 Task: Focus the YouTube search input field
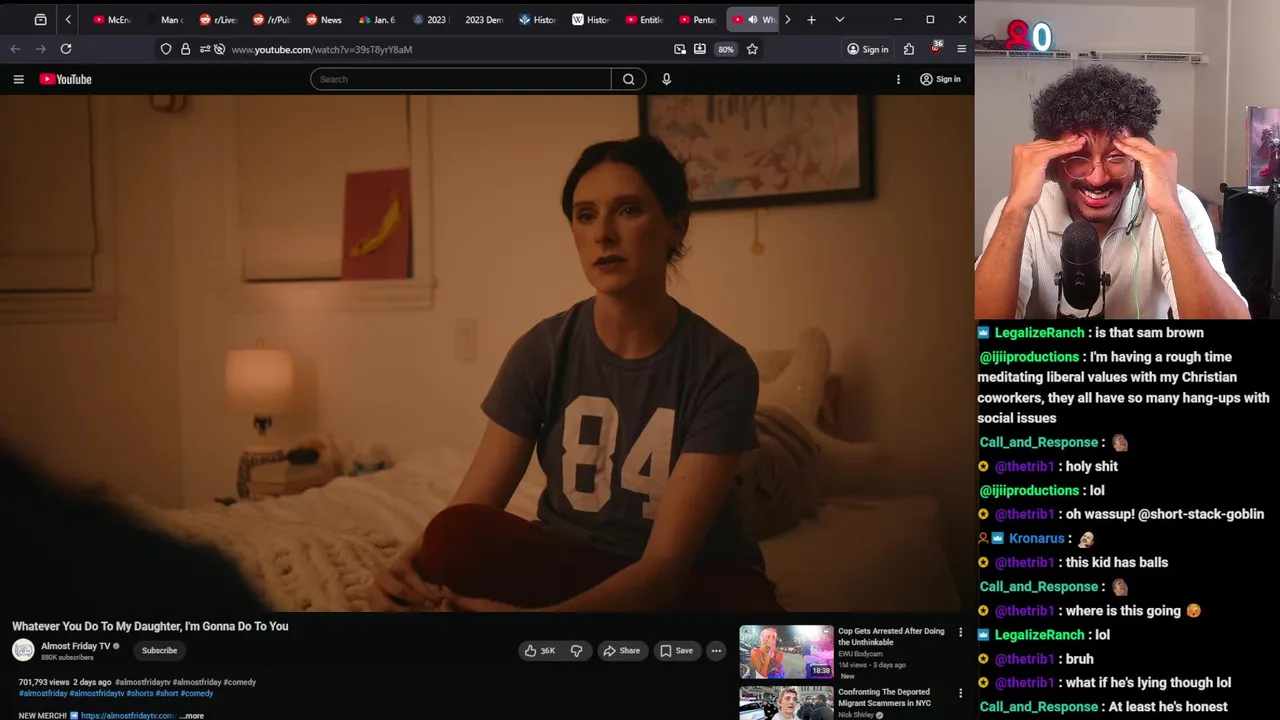coord(461,79)
